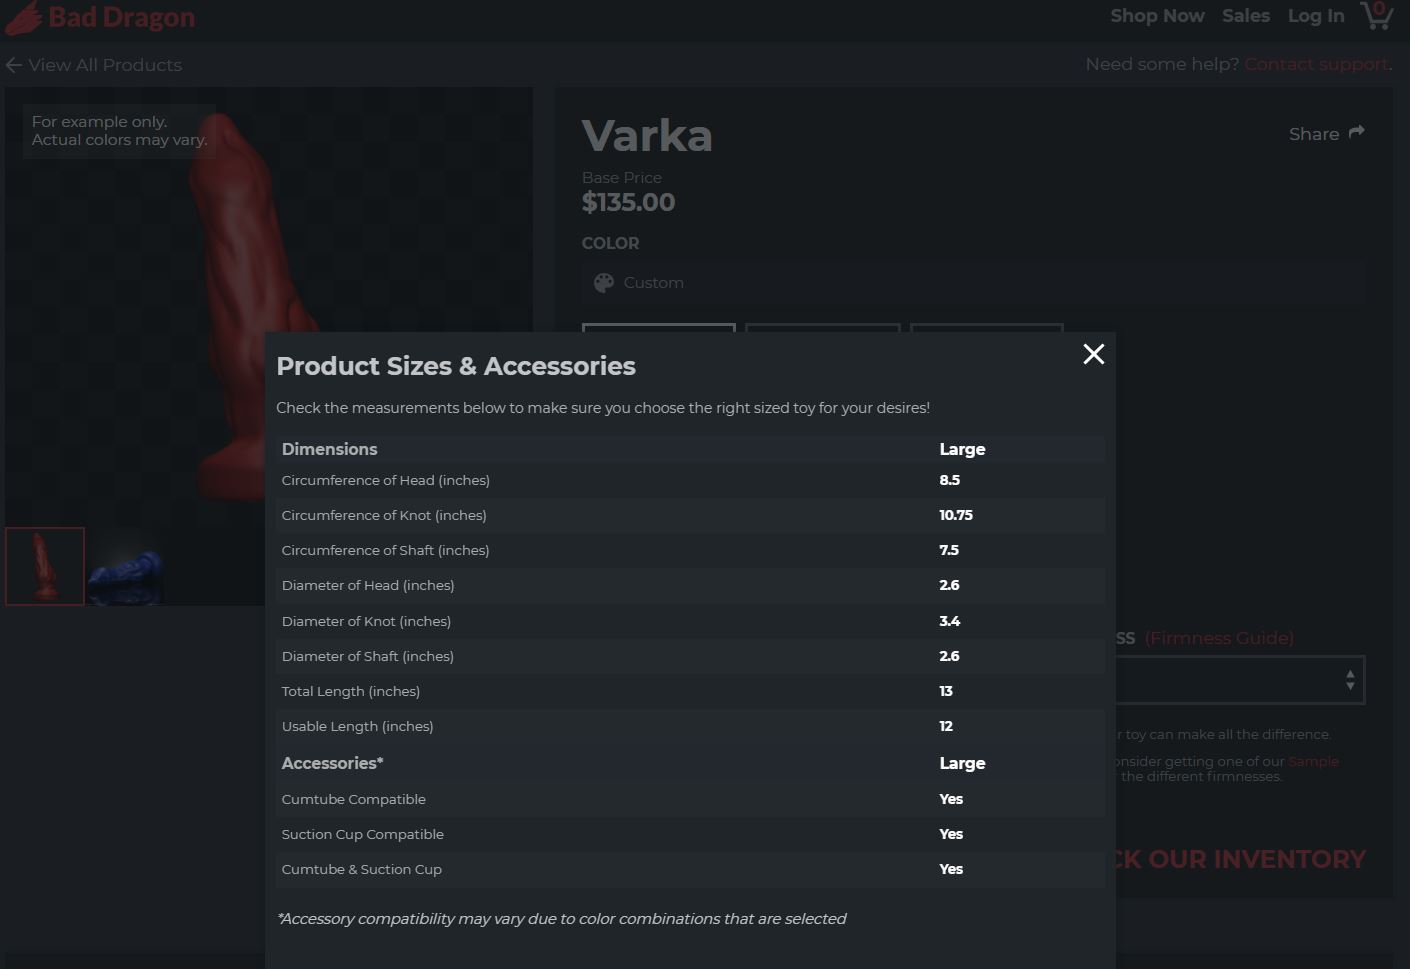
Task: Open the Custom color selector field
Action: pos(974,283)
